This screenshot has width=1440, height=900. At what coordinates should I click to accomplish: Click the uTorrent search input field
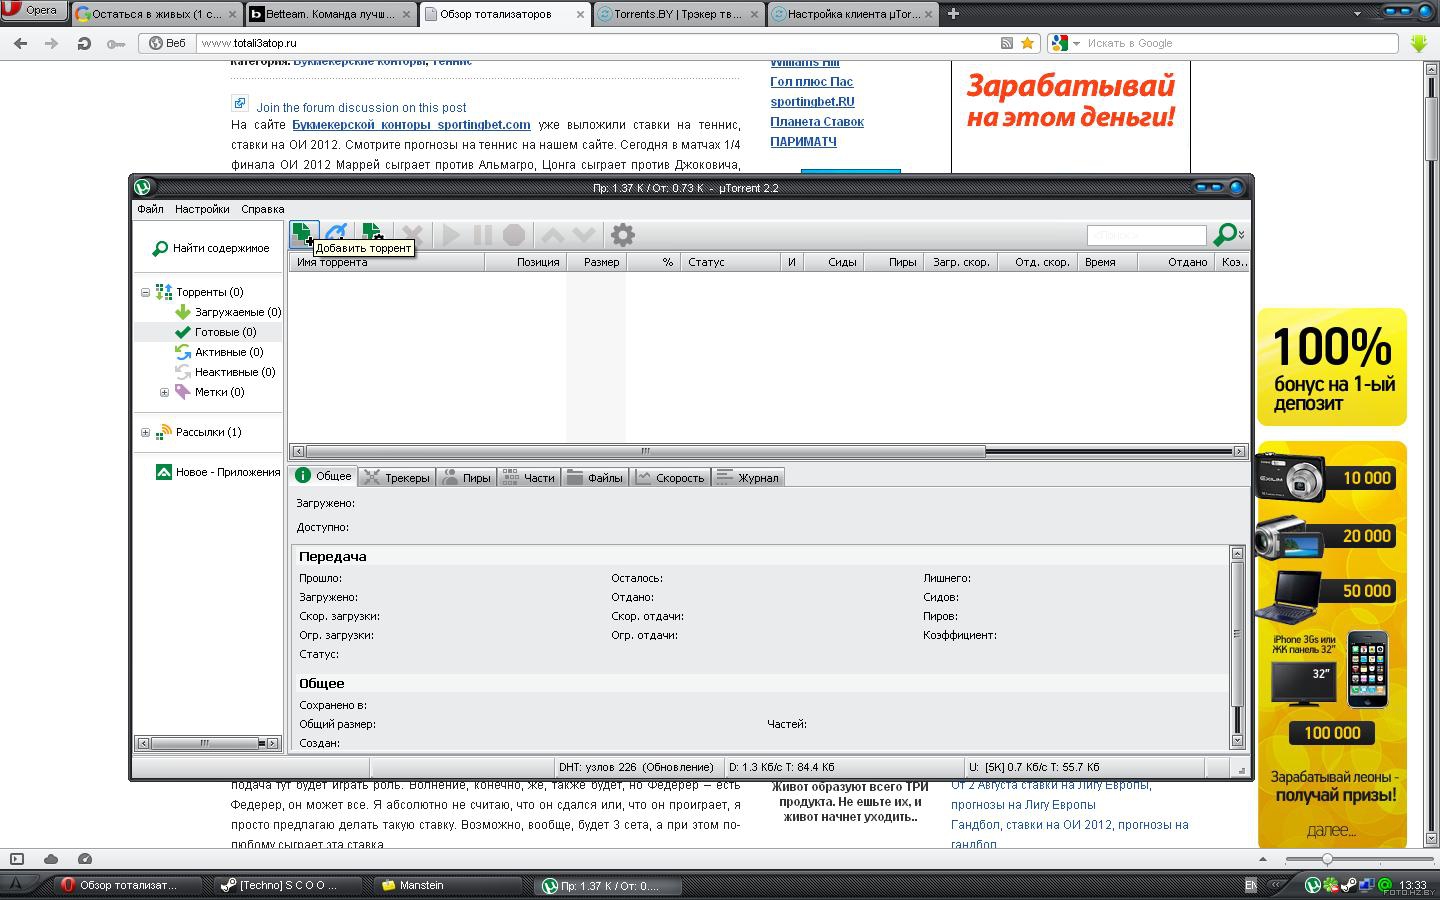(x=1147, y=235)
